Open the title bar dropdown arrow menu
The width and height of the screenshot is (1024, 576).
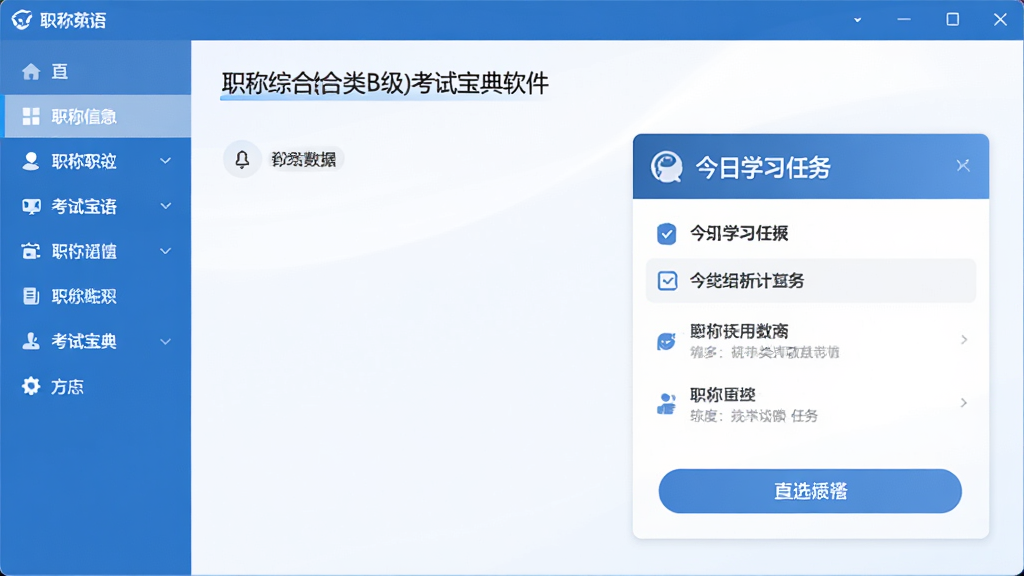(x=857, y=20)
